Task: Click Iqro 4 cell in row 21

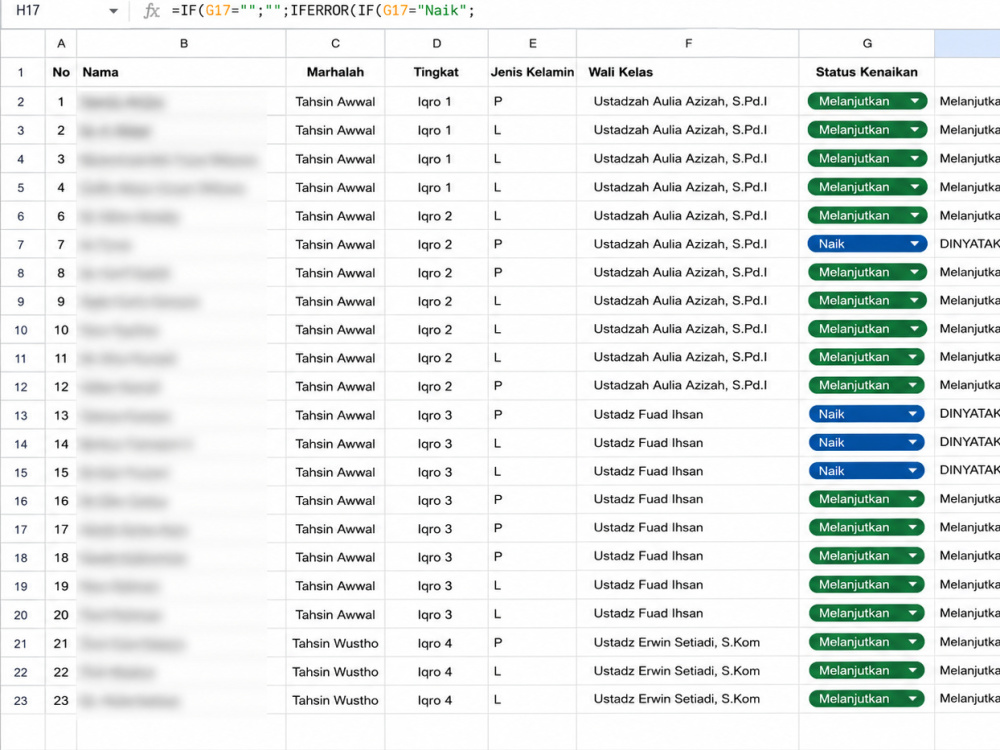Action: click(436, 643)
